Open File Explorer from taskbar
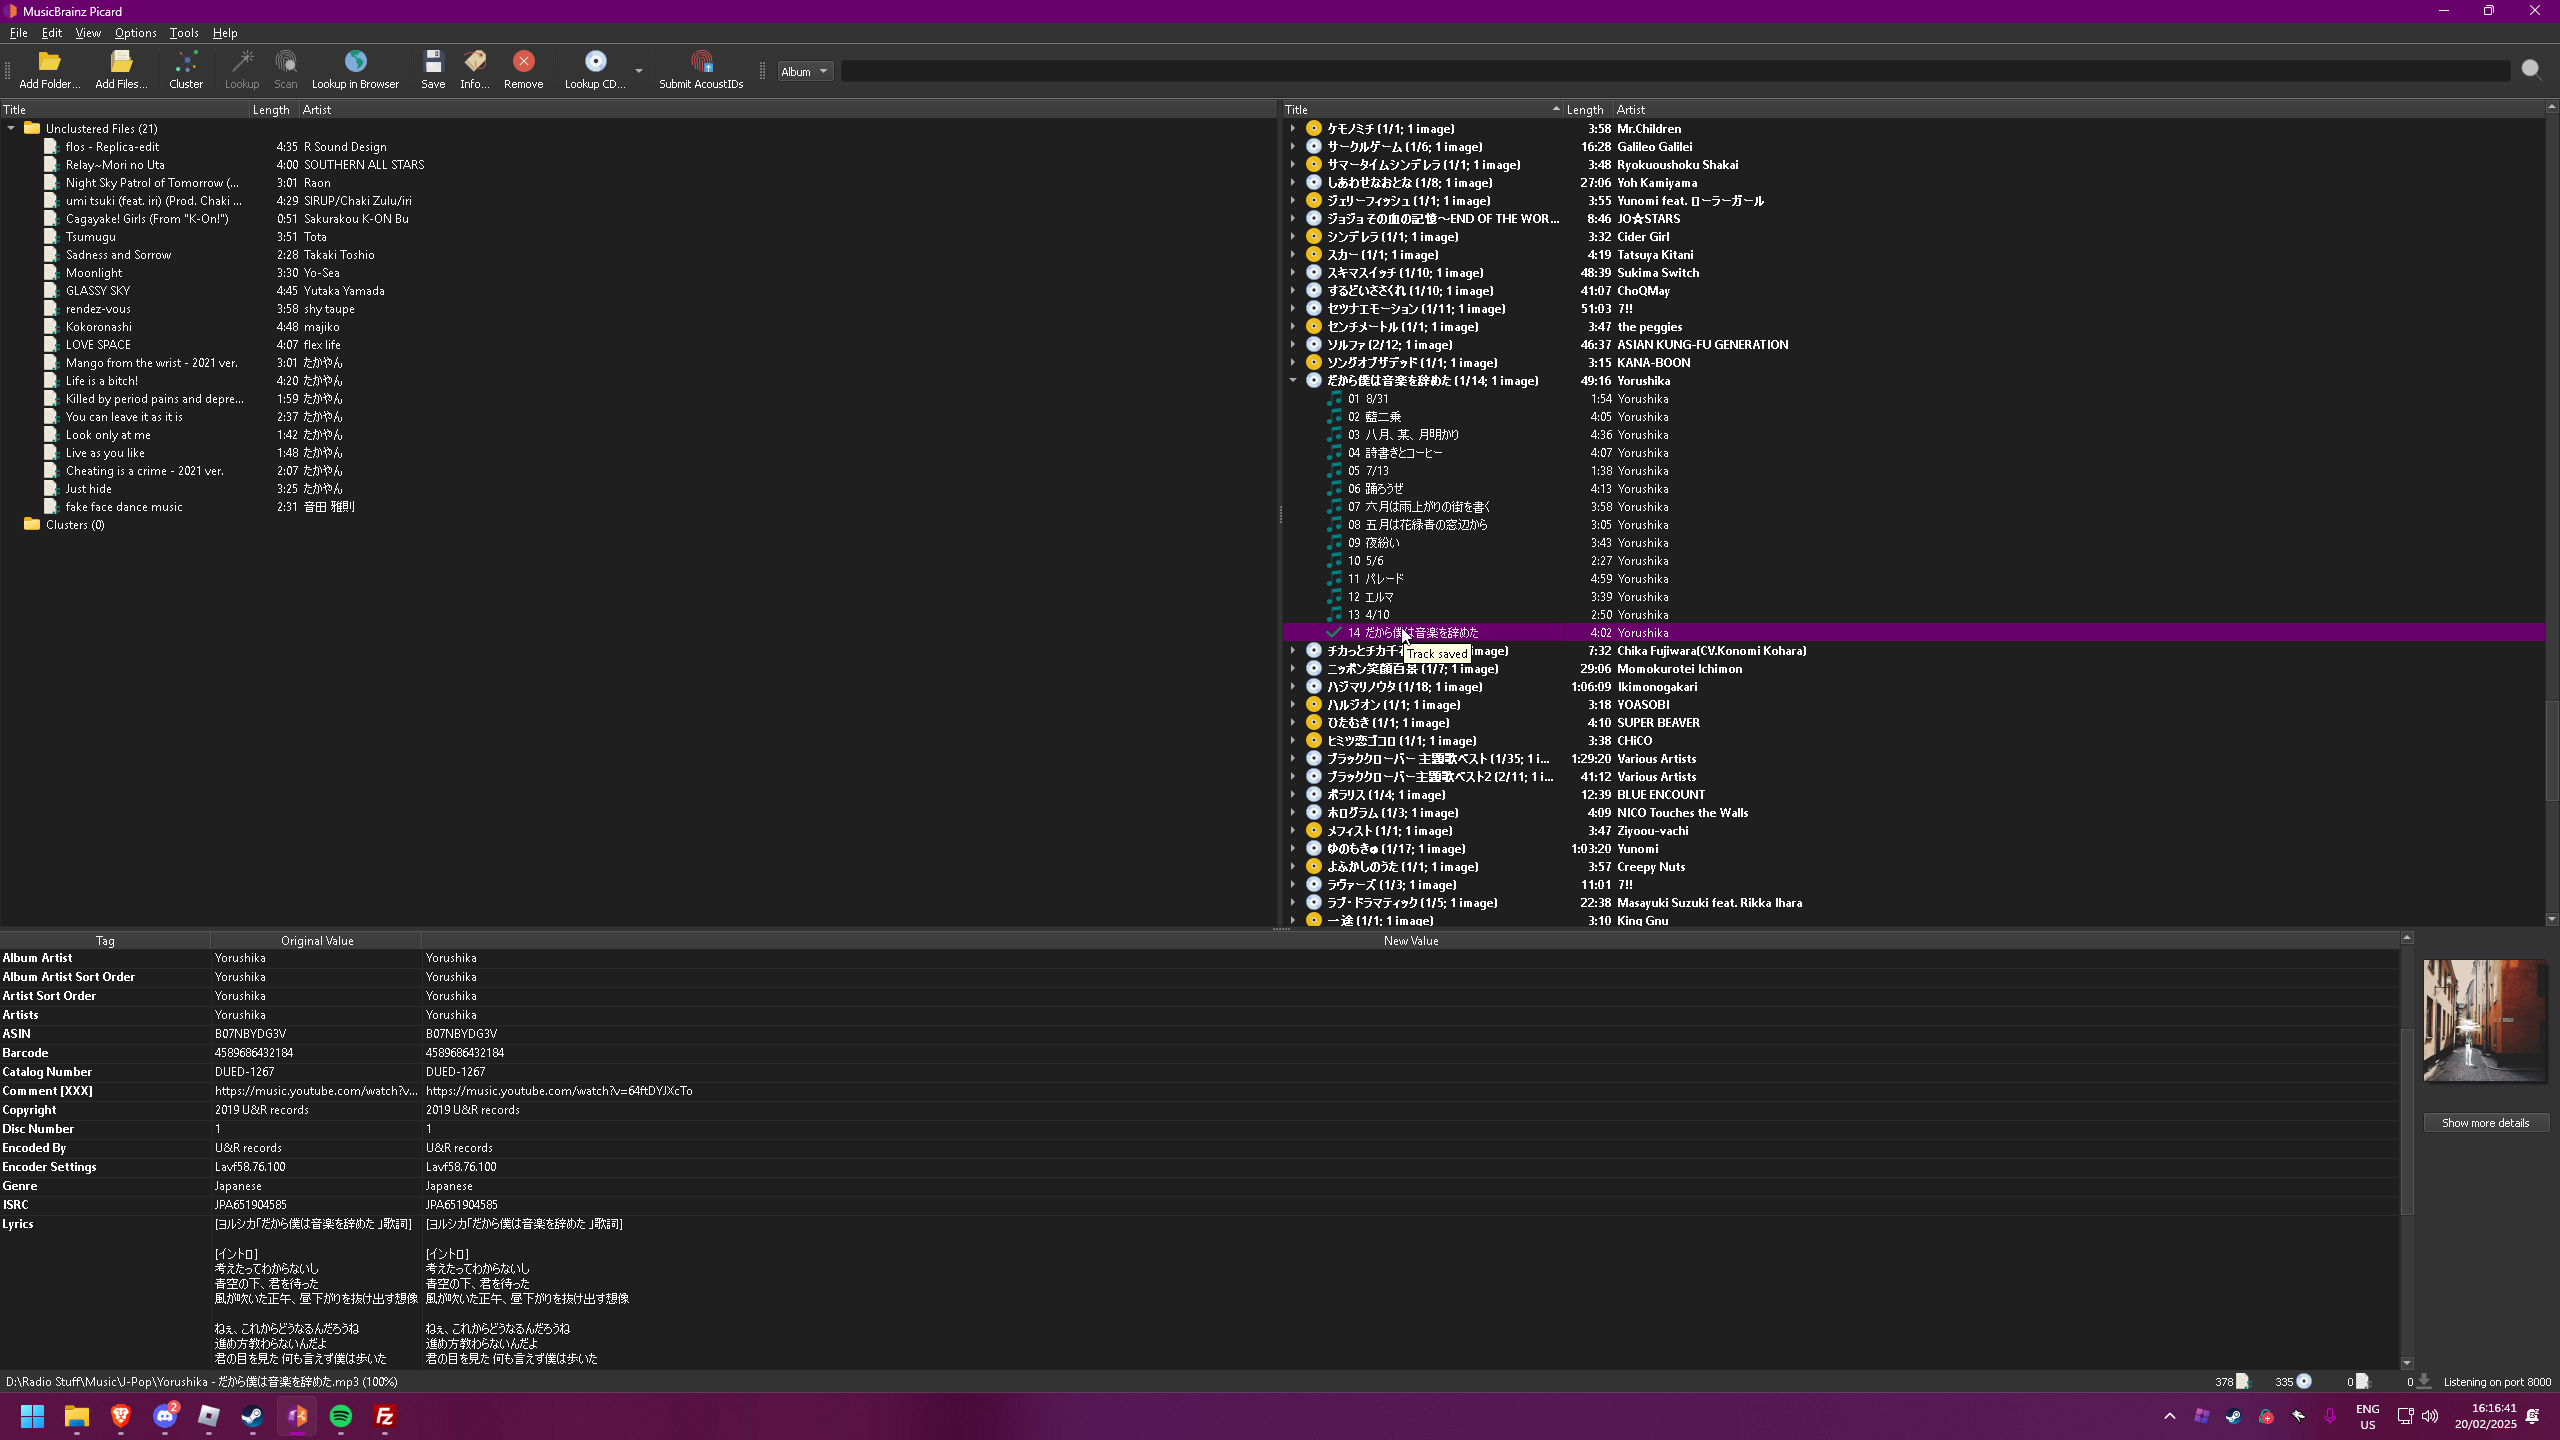Screen dimensions: 2560x1440 tap(77, 1416)
